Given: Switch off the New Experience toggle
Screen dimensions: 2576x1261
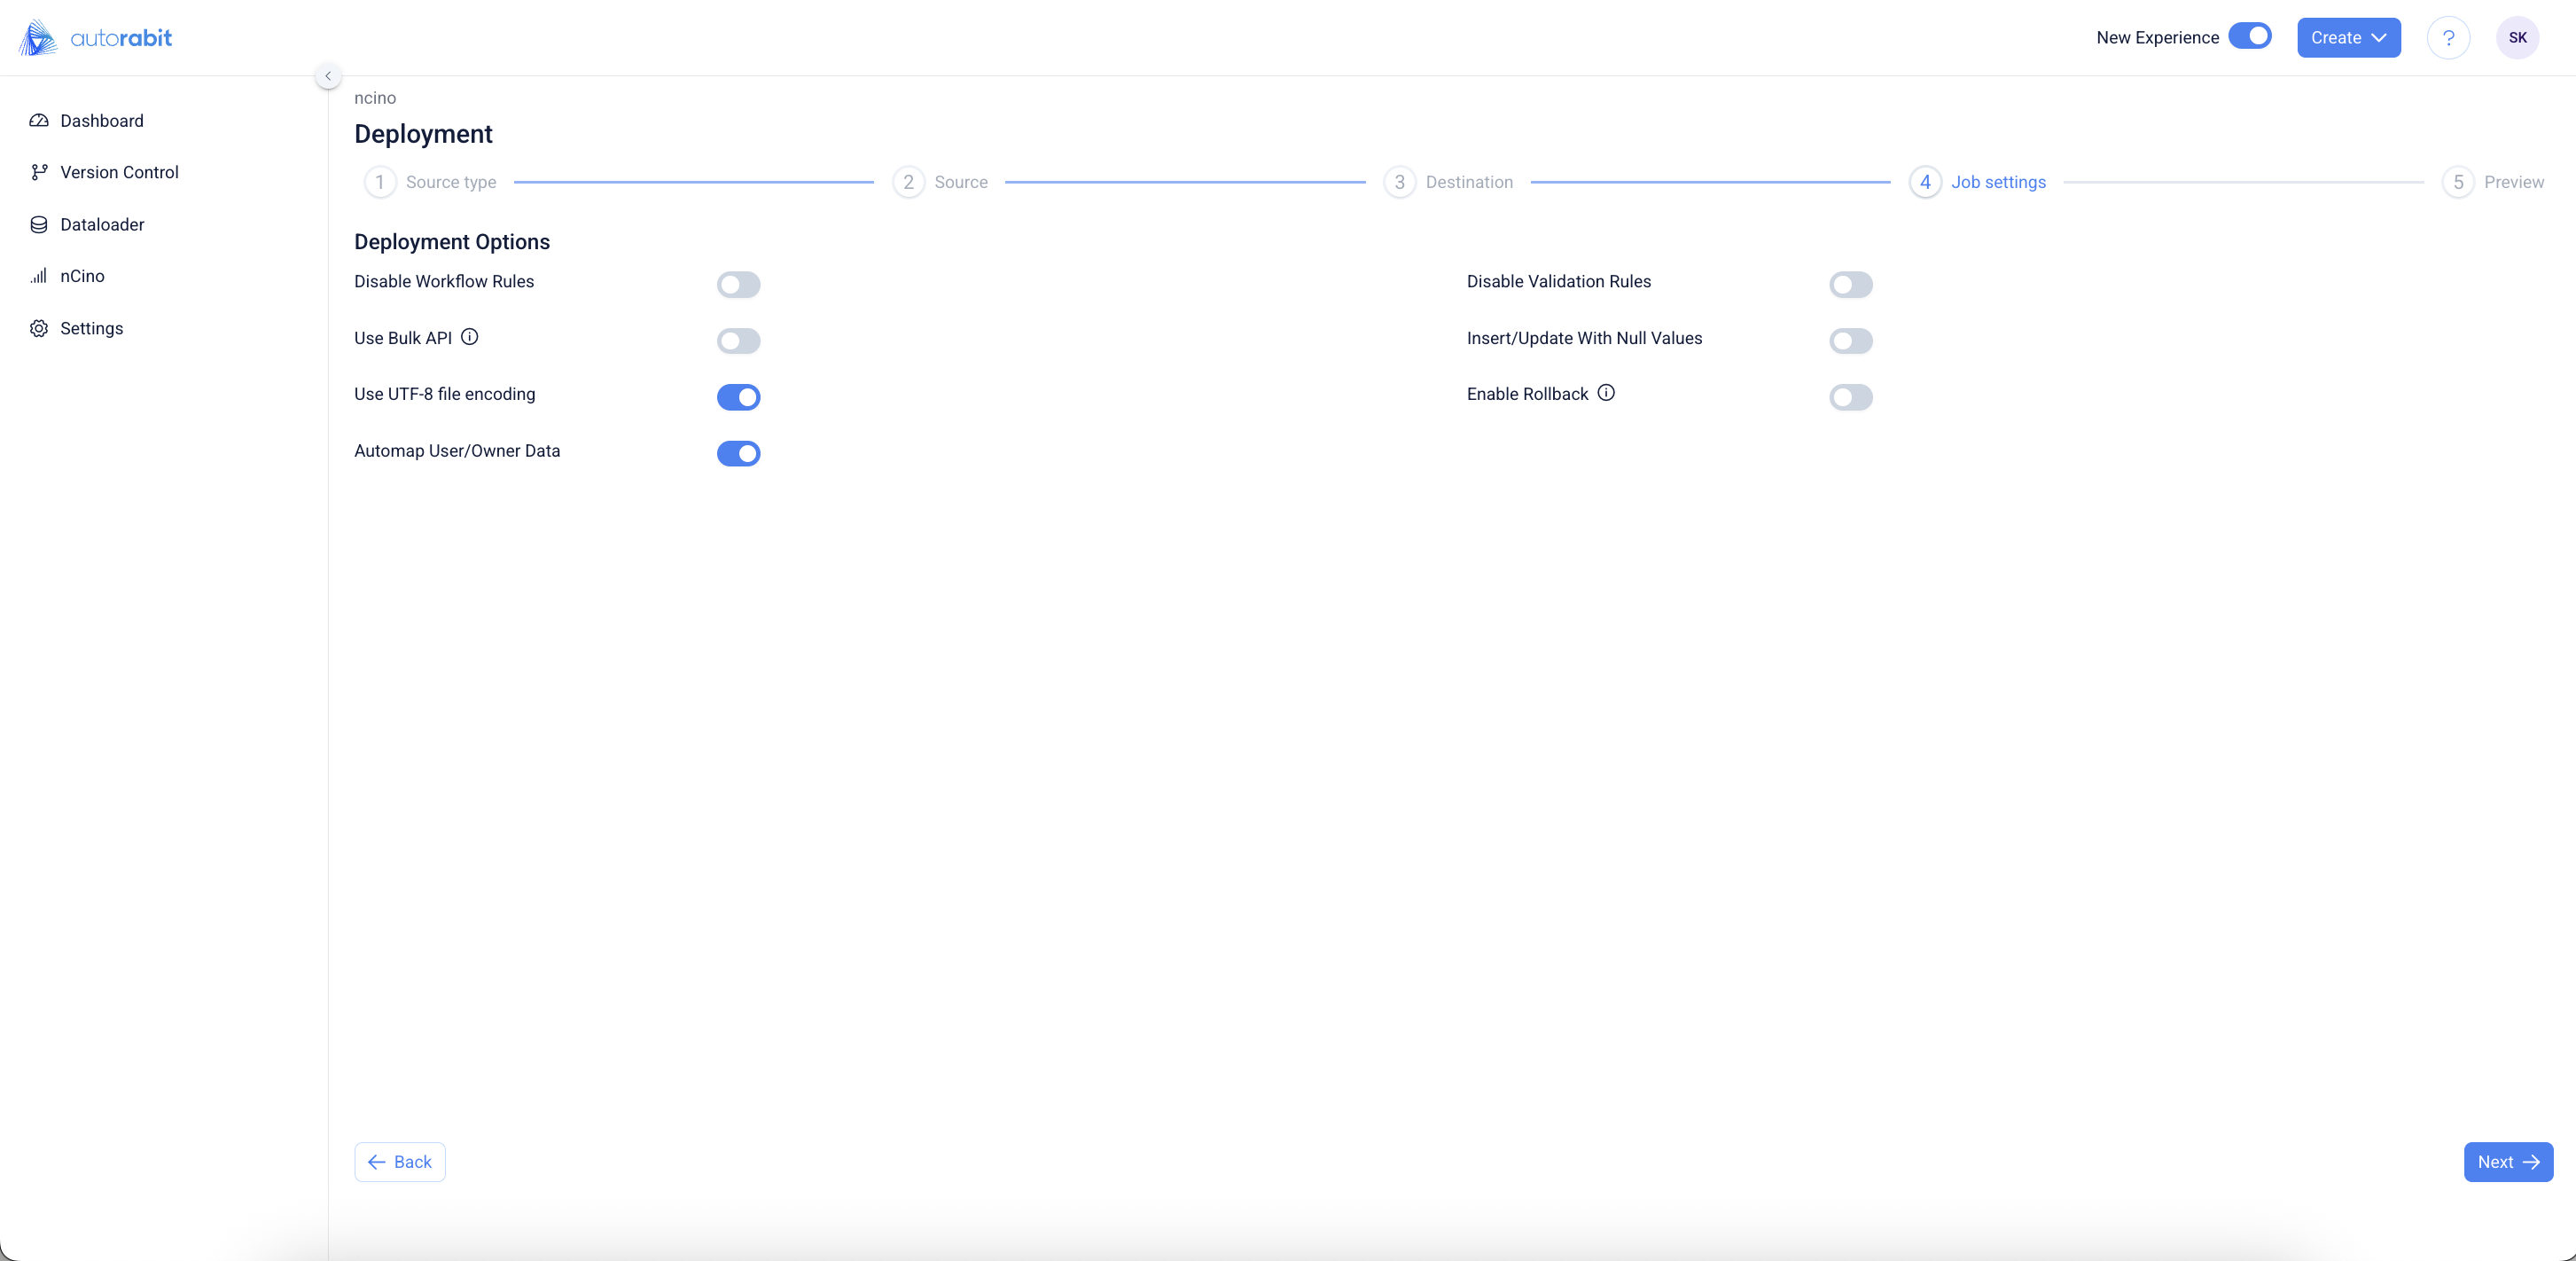Looking at the screenshot, I should [2250, 36].
